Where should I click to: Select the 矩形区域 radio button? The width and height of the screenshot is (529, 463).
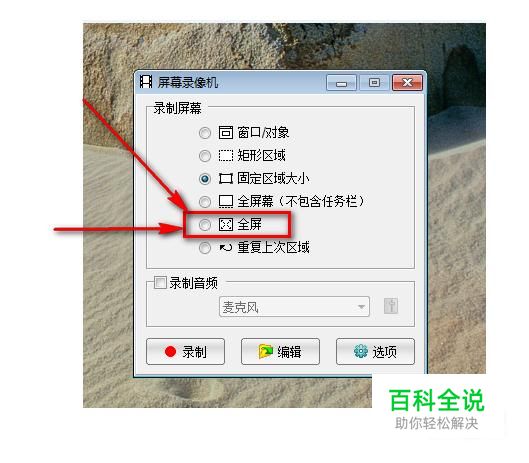pos(205,156)
